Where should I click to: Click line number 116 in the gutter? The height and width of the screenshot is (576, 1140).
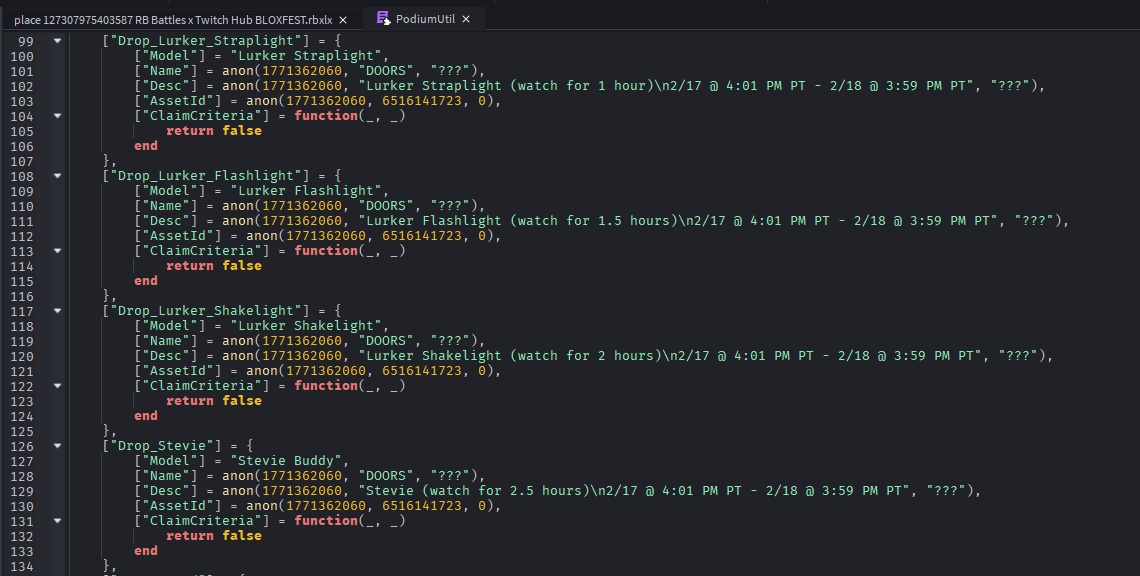click(22, 296)
